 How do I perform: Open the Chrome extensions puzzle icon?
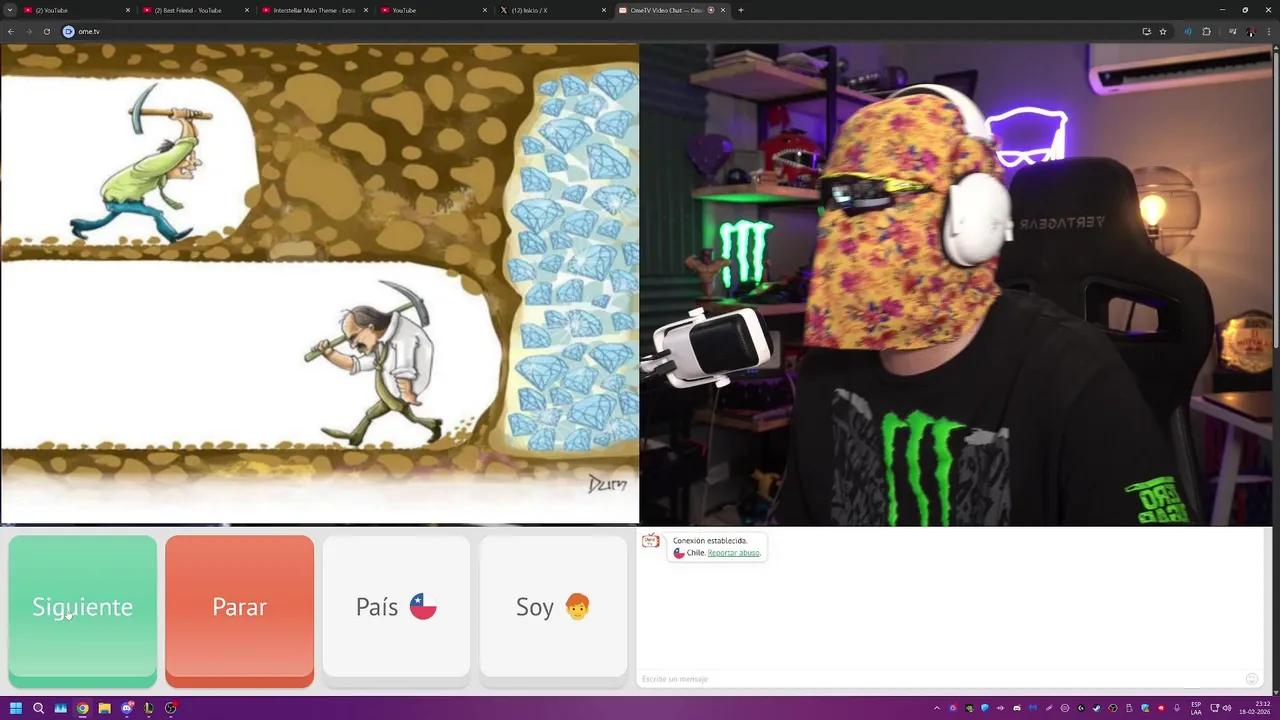point(1208,31)
